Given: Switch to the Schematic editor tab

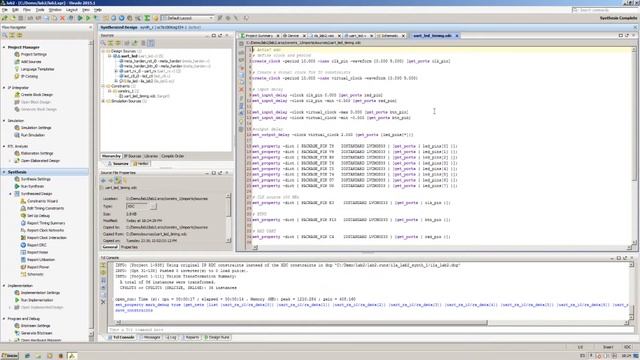Looking at the screenshot, I should point(391,36).
